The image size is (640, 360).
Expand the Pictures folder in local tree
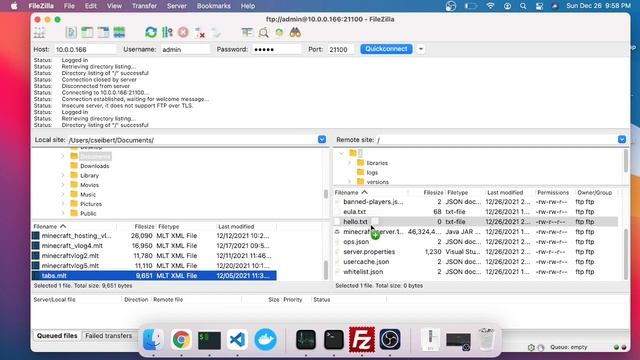[x=63, y=204]
